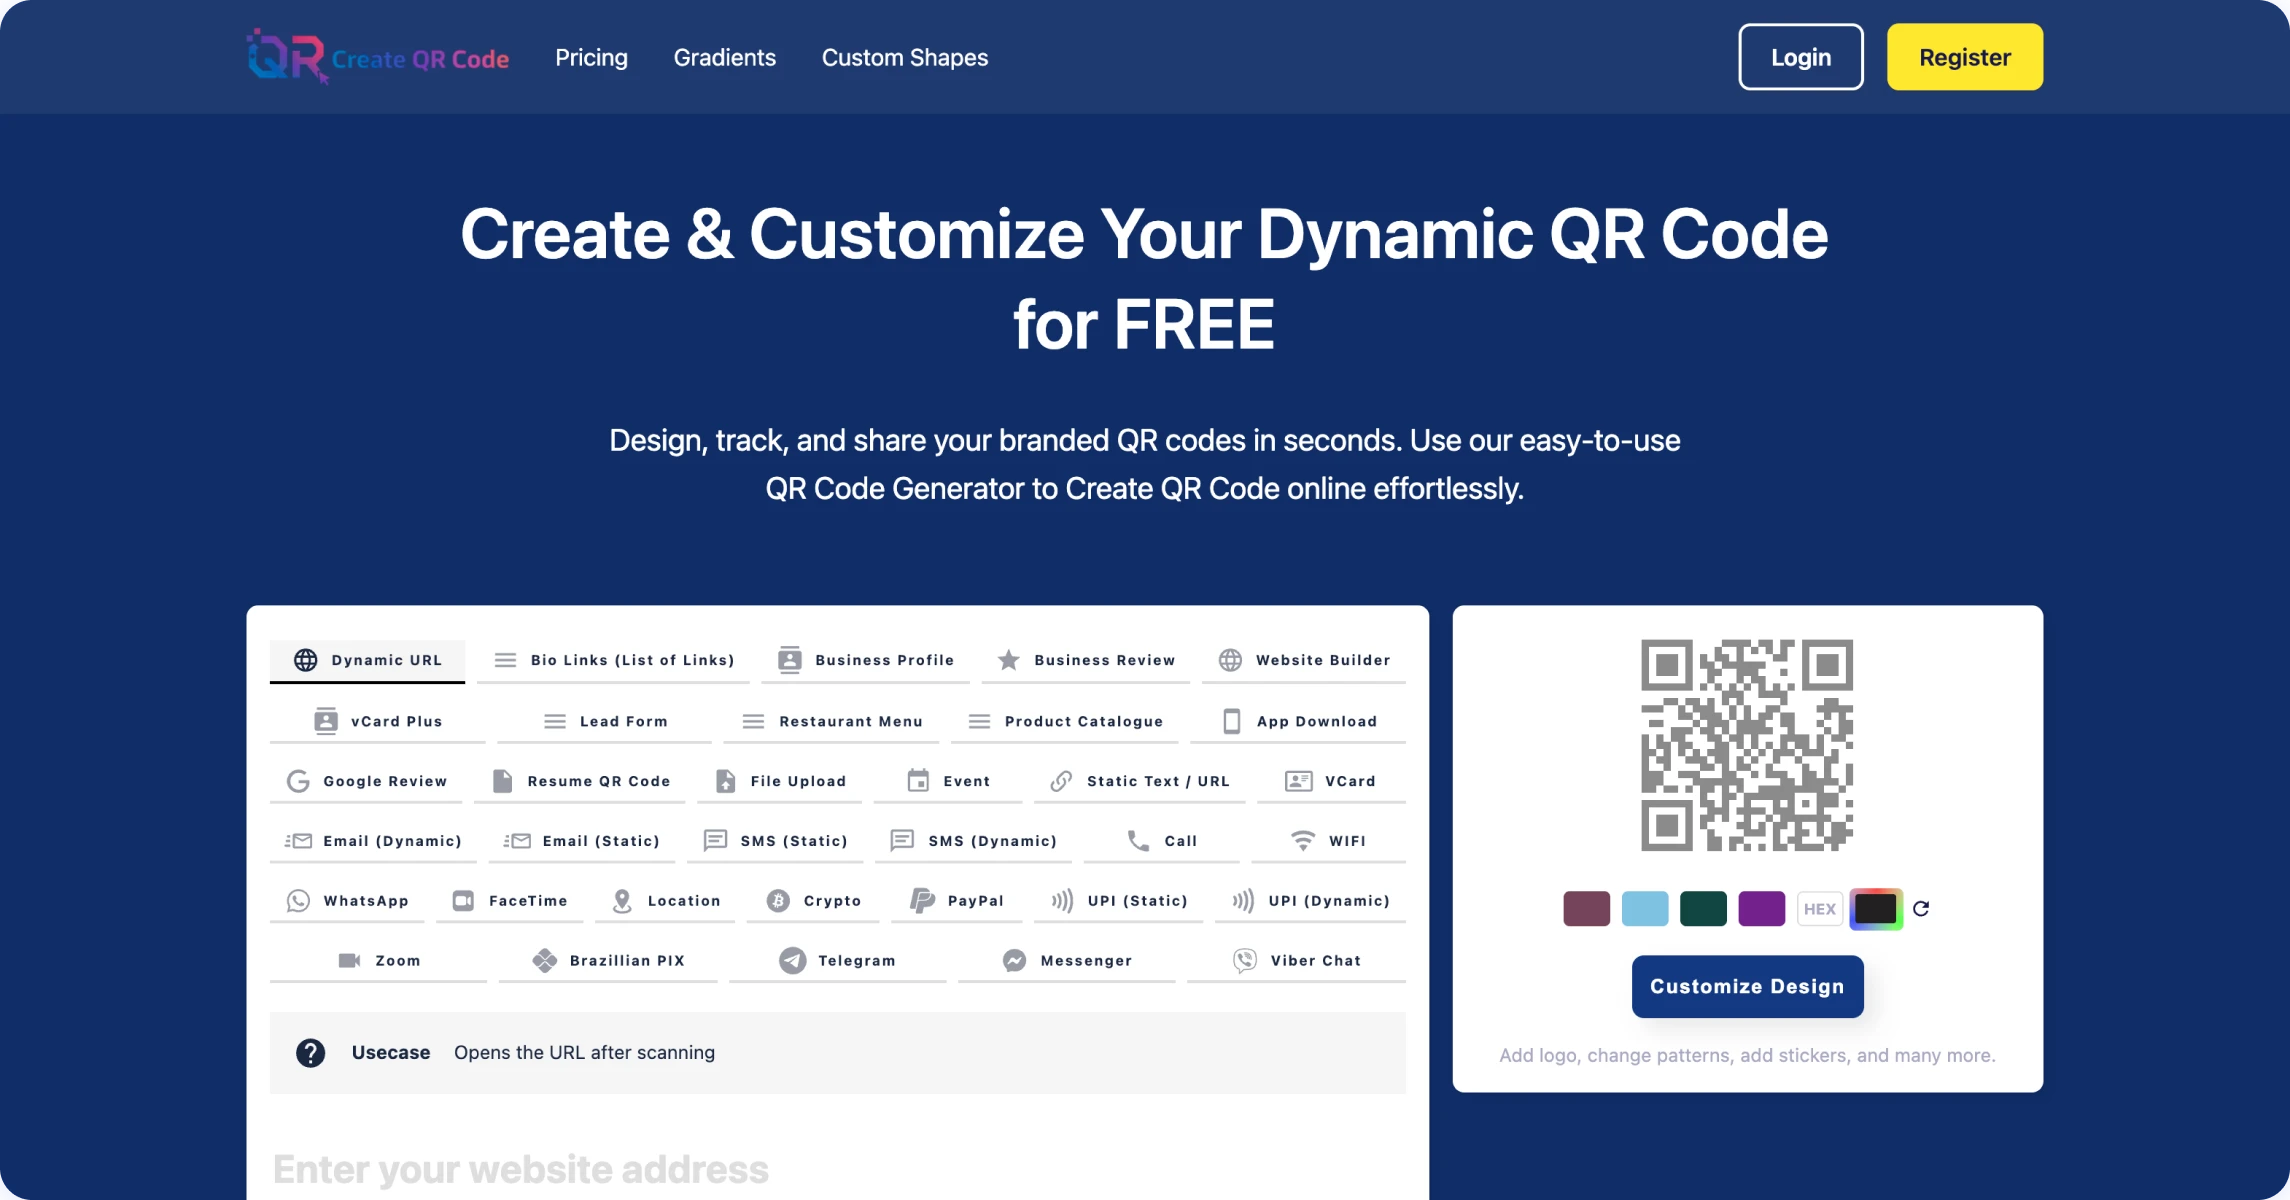Go to Custom Shapes in navigation
The height and width of the screenshot is (1200, 2290).
(x=904, y=58)
